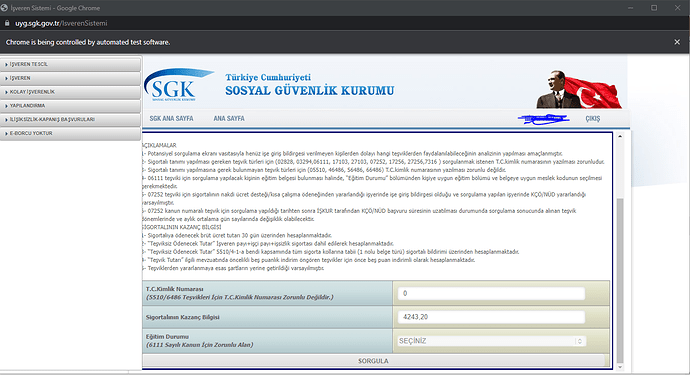Open the Eğitim Durumu SEÇİNİZ dropdown

click(x=491, y=341)
